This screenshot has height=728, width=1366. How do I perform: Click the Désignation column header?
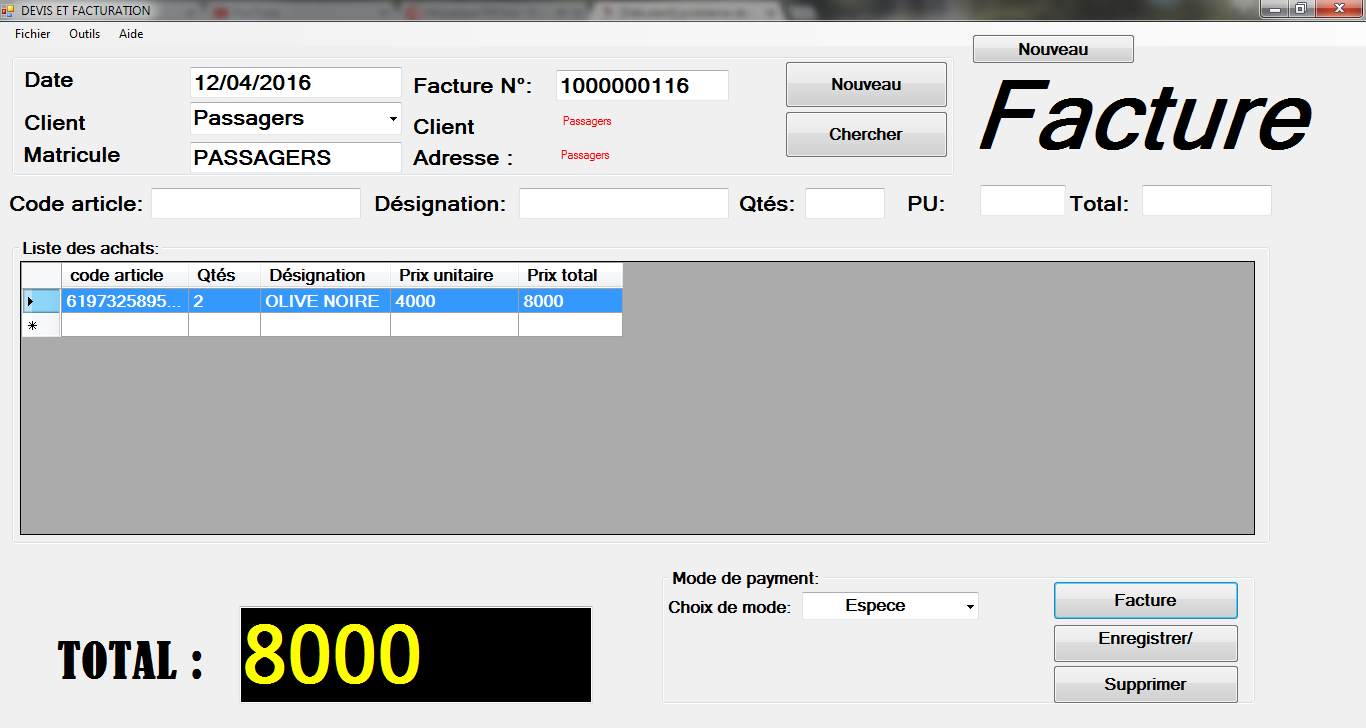(x=325, y=275)
